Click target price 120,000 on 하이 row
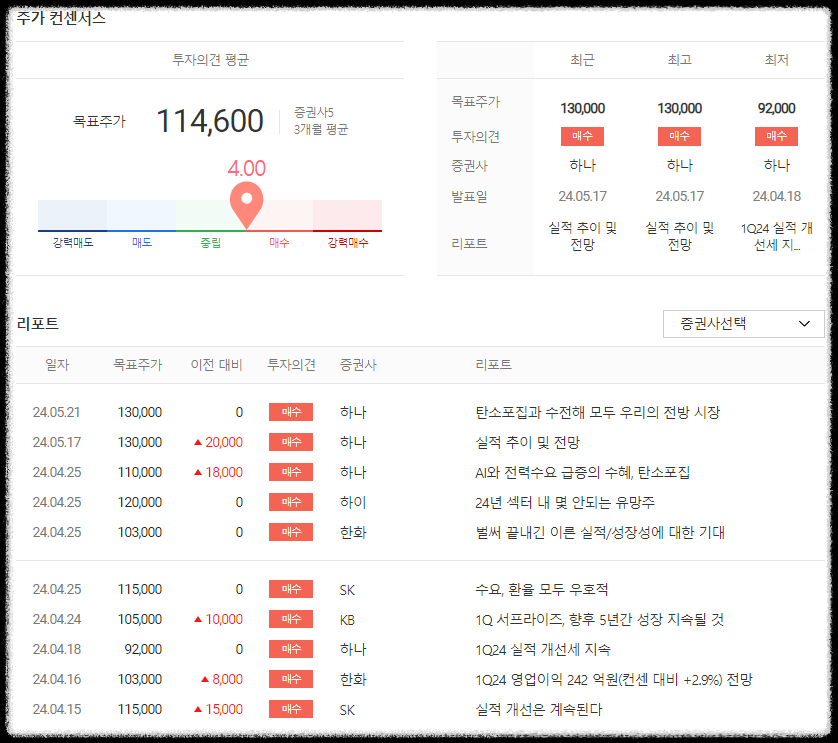The width and height of the screenshot is (838, 743). [139, 502]
